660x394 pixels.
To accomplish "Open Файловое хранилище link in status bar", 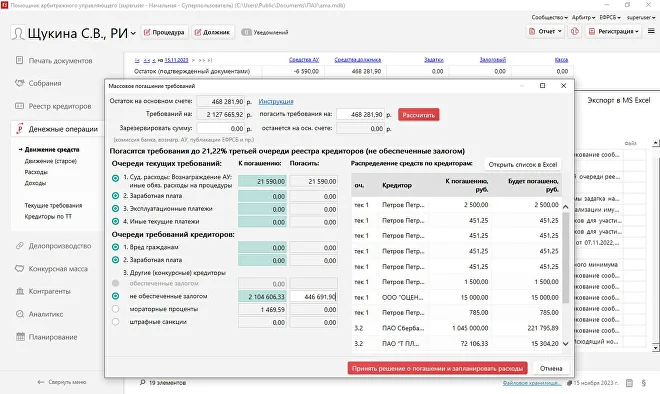I will coord(532,383).
